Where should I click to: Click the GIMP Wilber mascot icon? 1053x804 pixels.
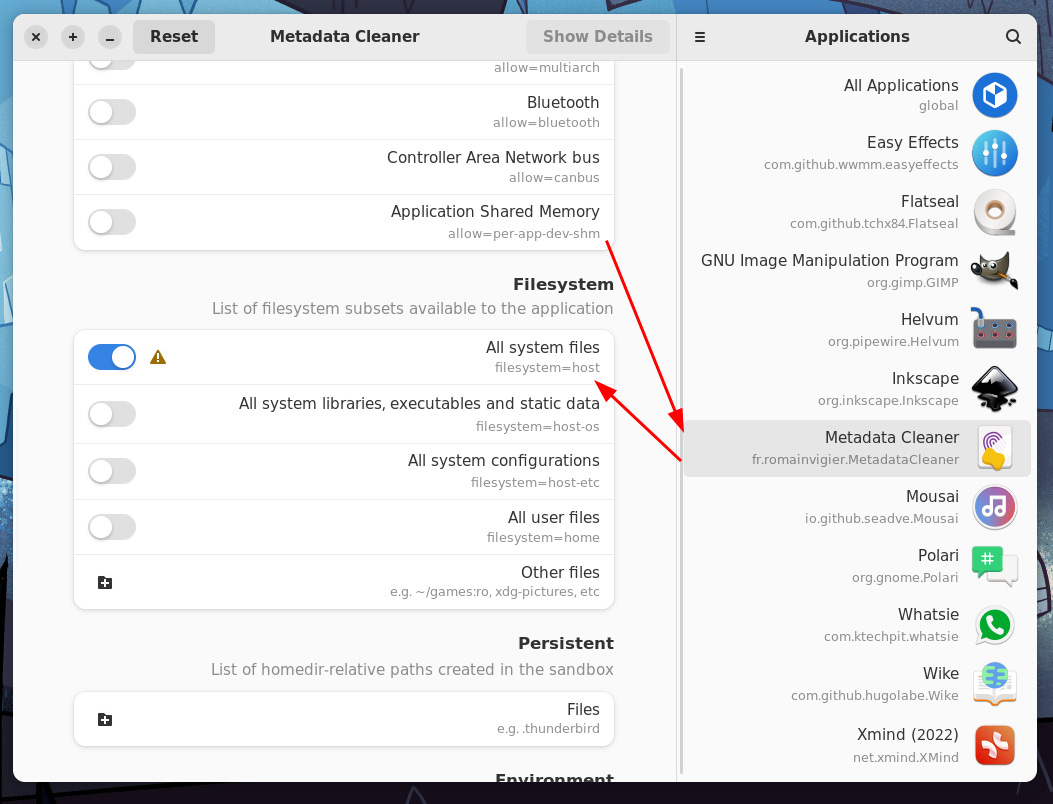pyautogui.click(x=995, y=271)
